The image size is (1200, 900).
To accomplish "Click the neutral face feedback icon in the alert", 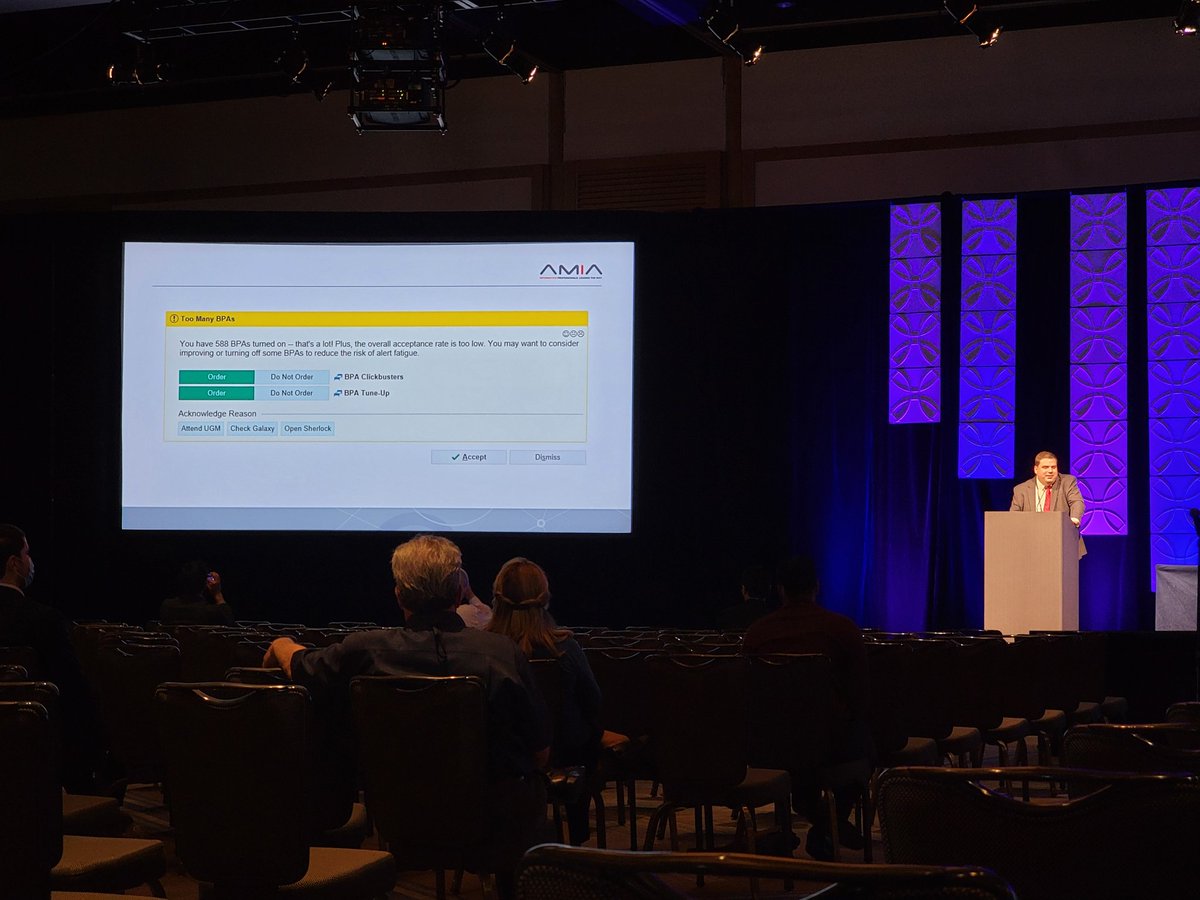I will coord(573,334).
